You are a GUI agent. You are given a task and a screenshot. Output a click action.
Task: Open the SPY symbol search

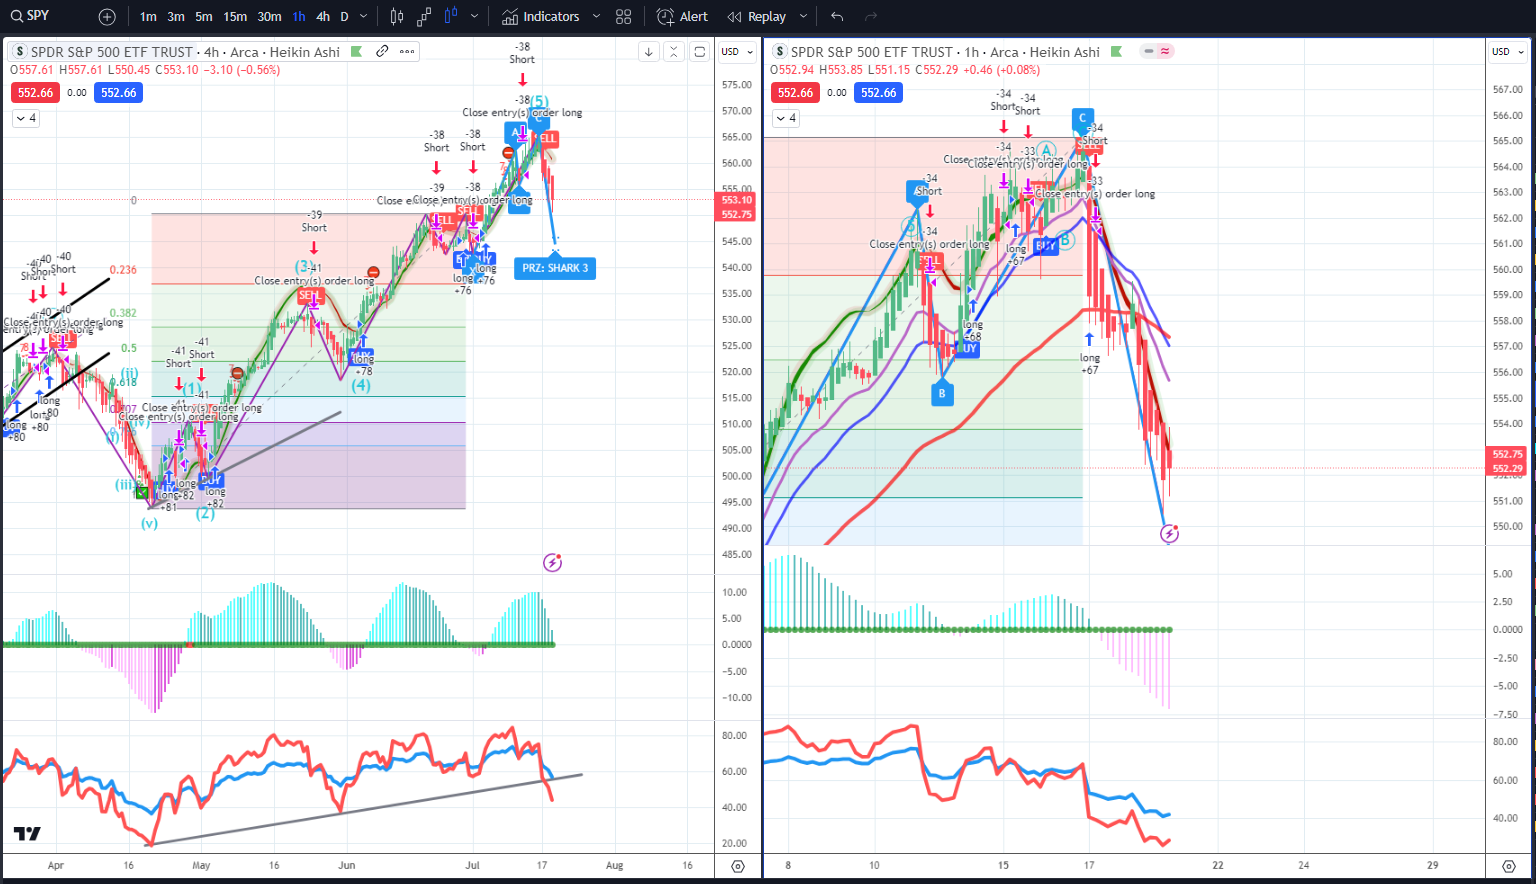30,16
